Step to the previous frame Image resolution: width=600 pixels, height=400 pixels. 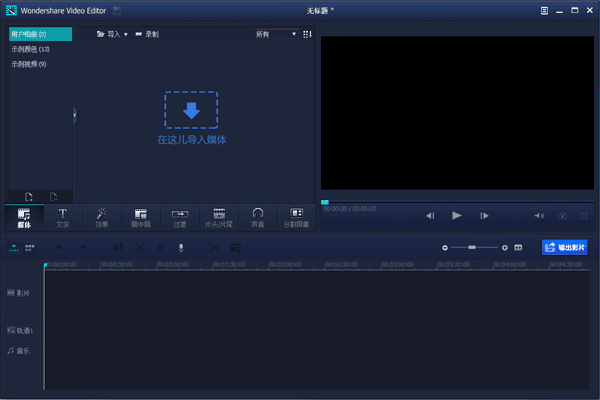pos(430,216)
